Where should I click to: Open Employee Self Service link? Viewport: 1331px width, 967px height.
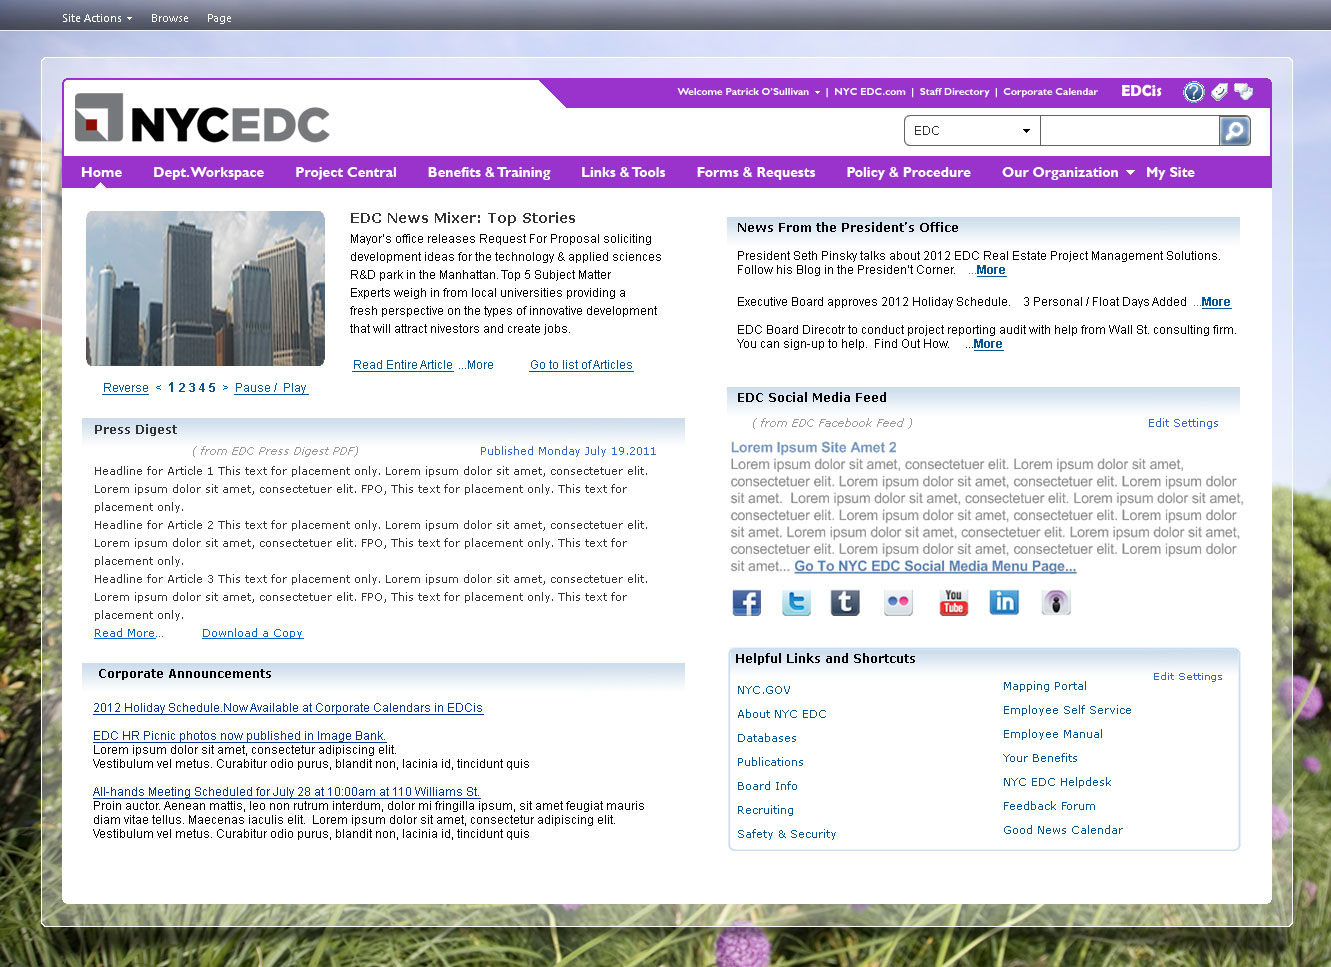1067,710
